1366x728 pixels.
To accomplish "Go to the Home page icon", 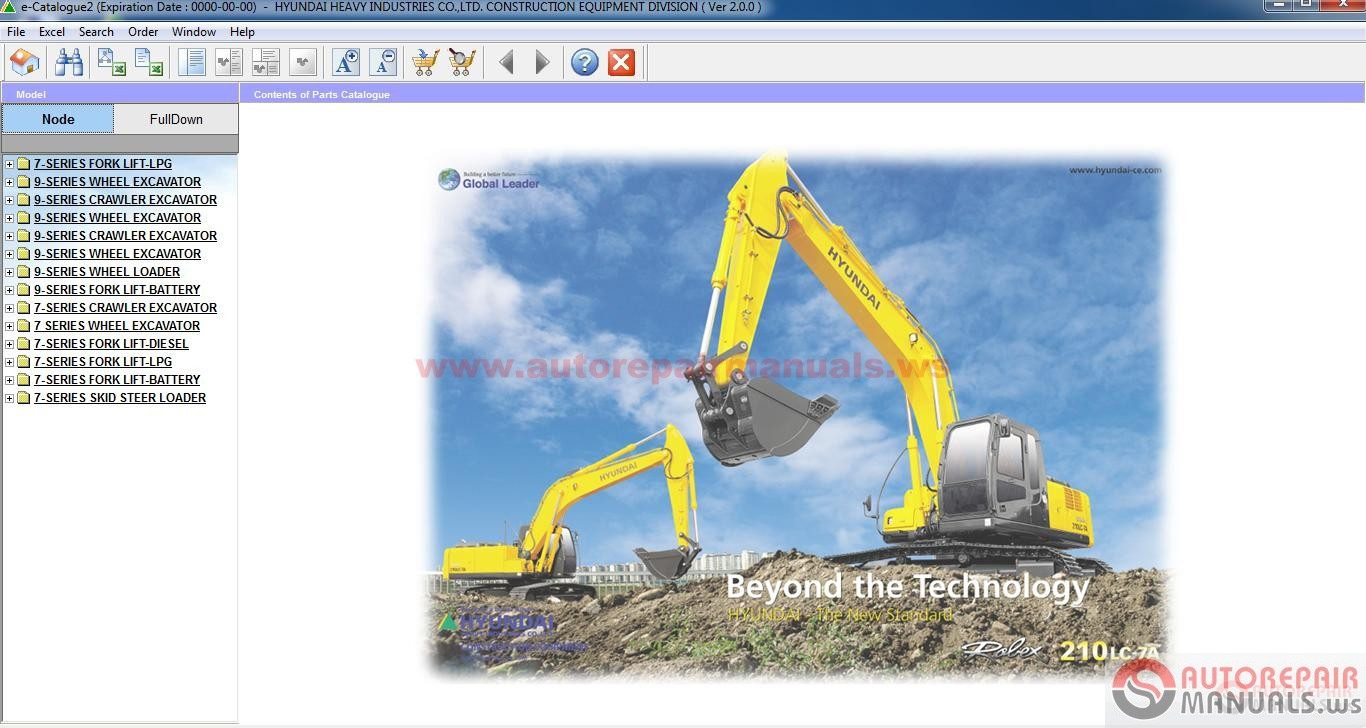I will (x=24, y=62).
